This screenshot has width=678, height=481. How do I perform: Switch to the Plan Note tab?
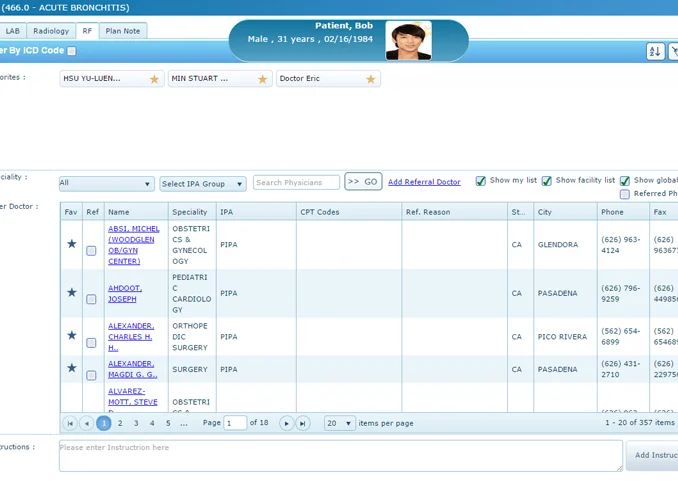point(123,31)
